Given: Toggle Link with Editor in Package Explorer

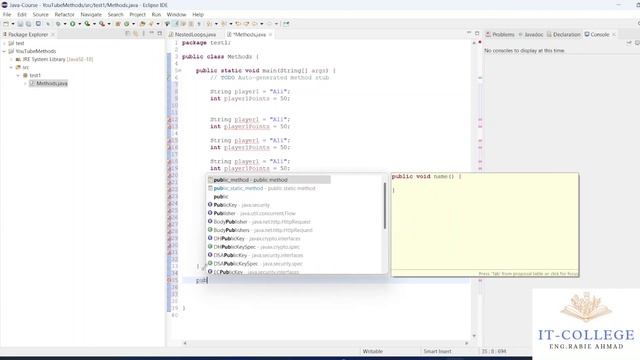Looking at the screenshot, I should click(136, 34).
